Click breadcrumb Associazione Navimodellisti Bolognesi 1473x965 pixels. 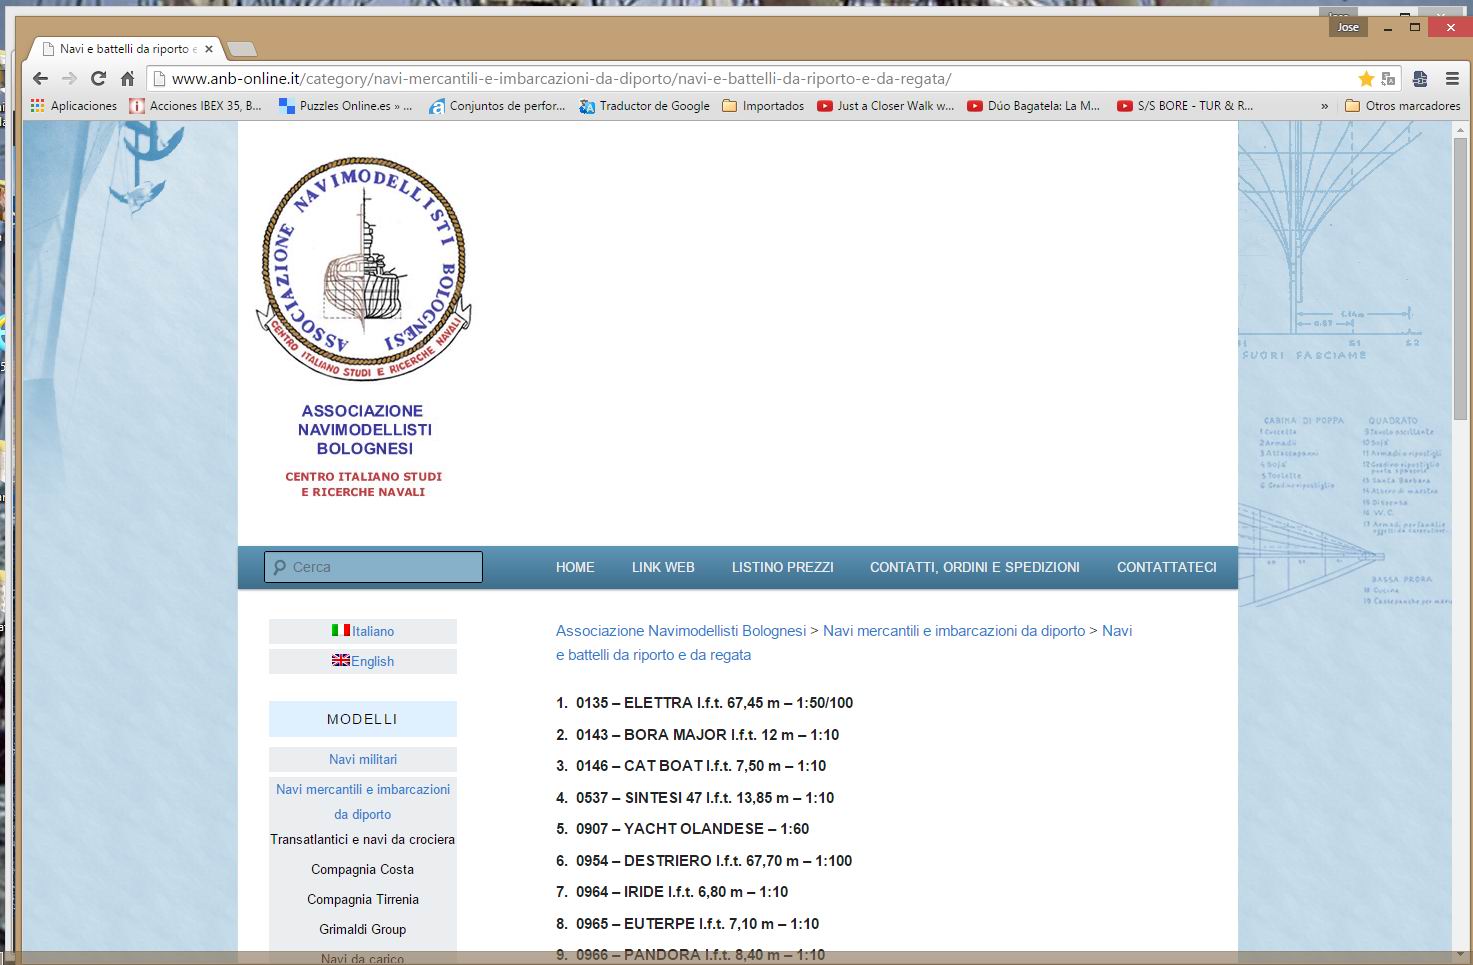click(681, 631)
